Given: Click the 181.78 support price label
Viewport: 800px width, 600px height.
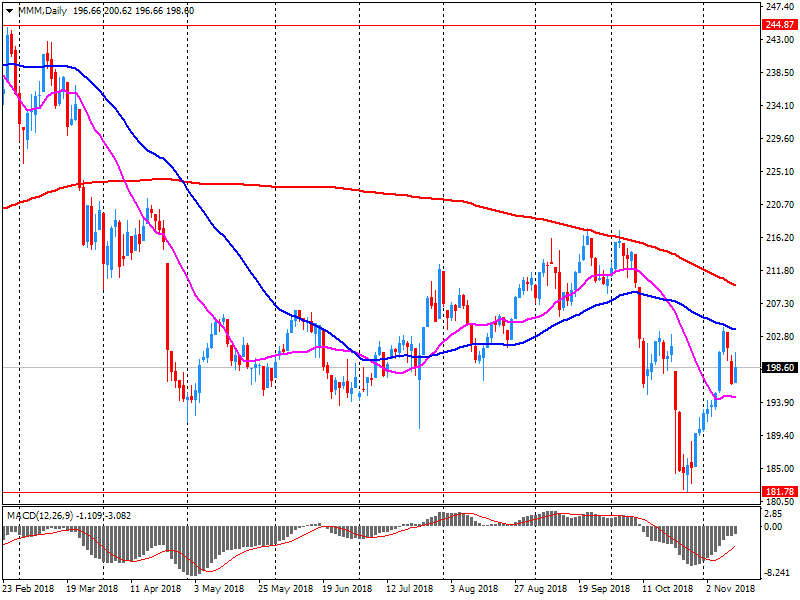Looking at the screenshot, I should [780, 492].
